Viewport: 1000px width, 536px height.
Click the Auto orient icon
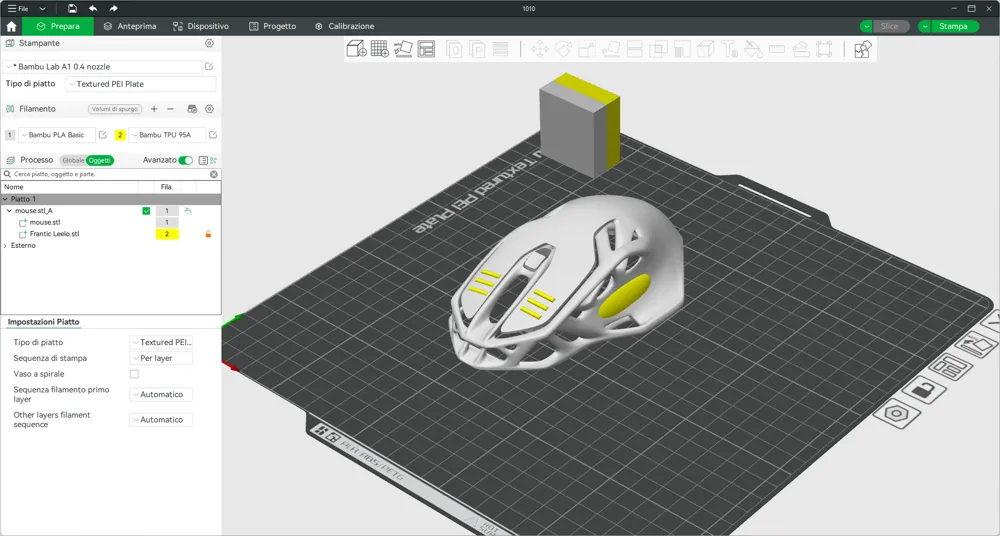[x=403, y=48]
